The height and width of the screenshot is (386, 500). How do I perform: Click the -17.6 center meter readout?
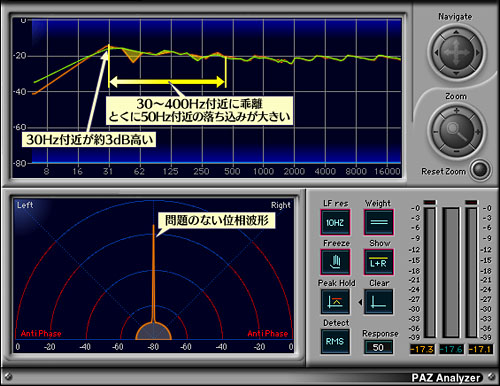[451, 349]
